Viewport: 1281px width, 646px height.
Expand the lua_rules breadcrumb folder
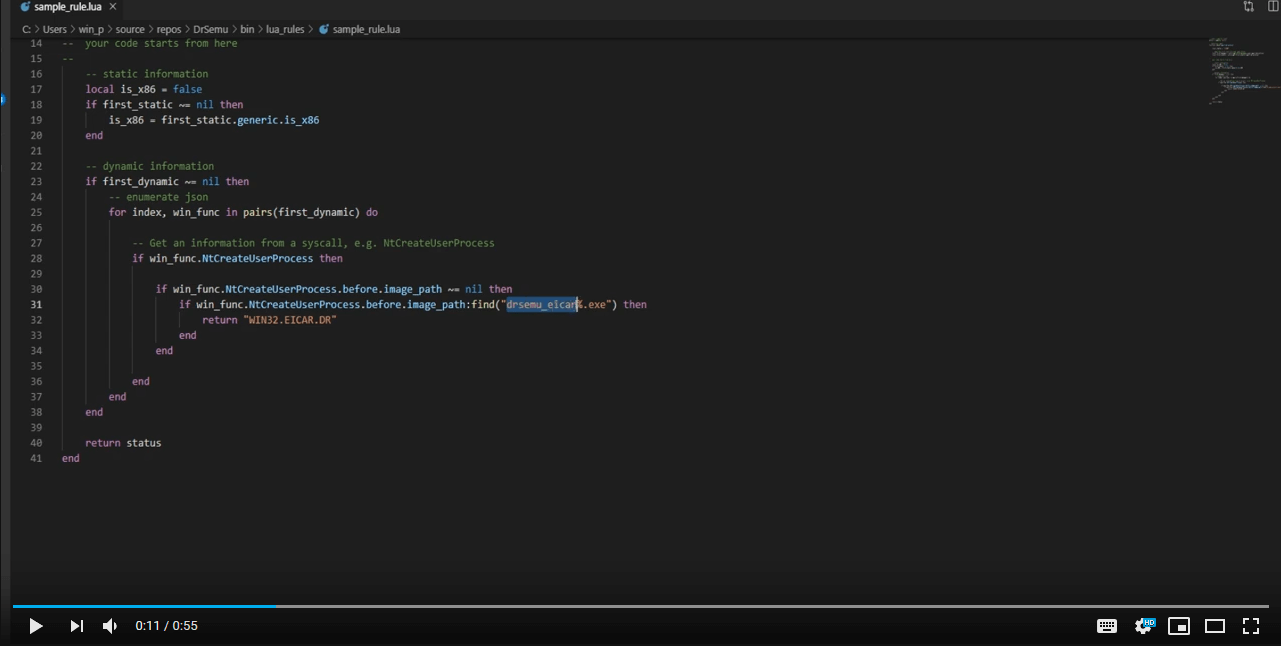(285, 29)
